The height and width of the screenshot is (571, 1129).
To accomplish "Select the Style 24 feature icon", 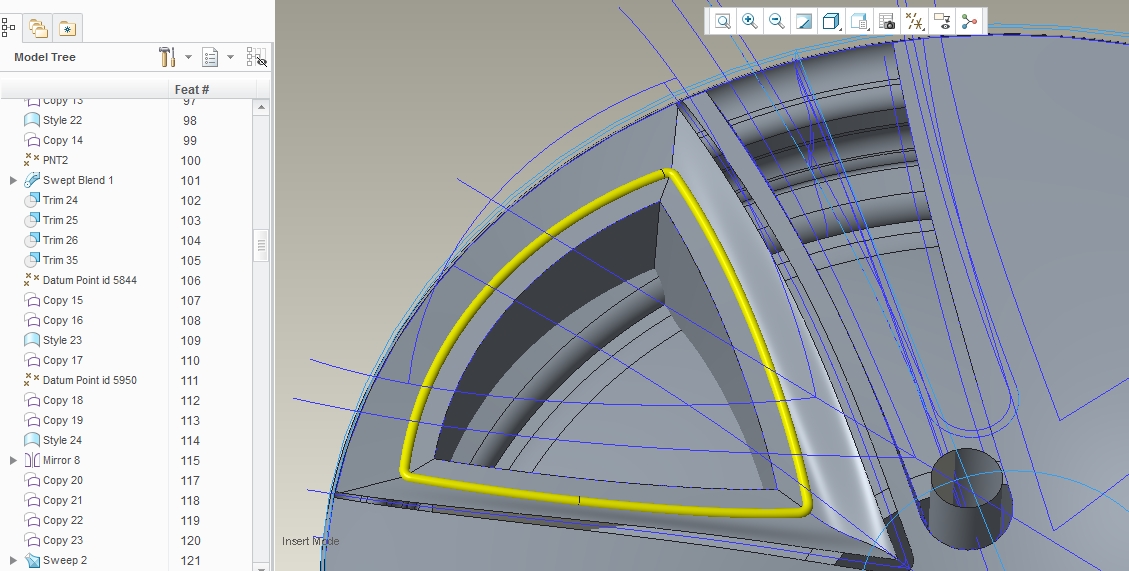I will click(32, 440).
